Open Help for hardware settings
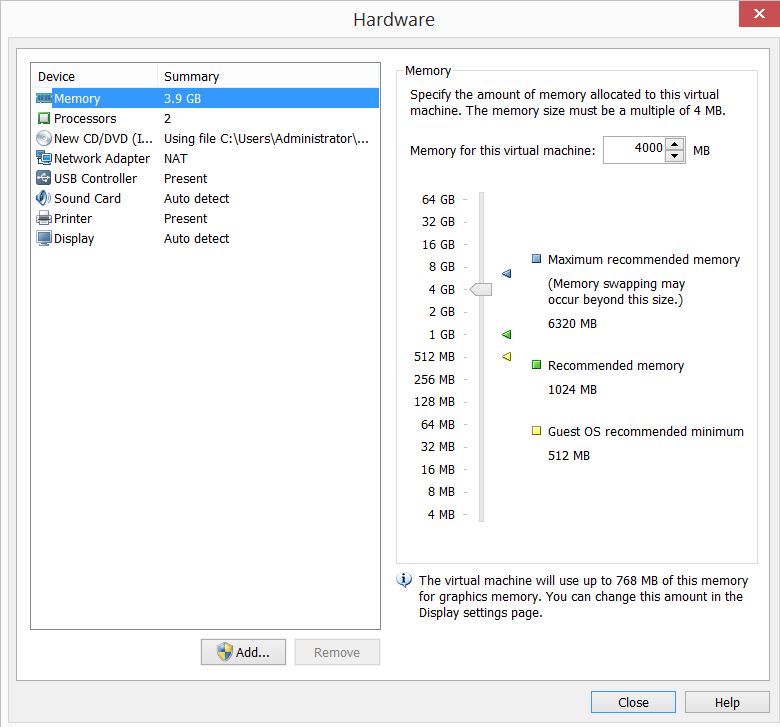Viewport: 780px width, 727px height. pos(727,702)
